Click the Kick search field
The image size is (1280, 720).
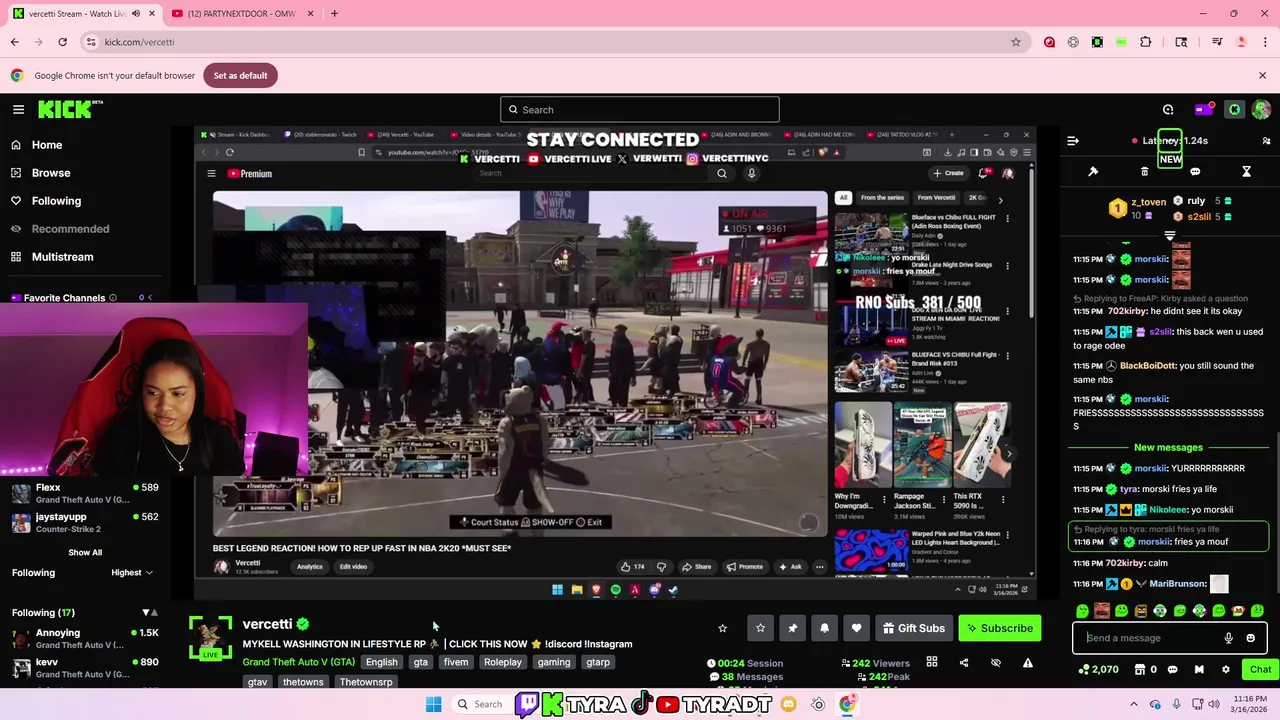pyautogui.click(x=640, y=110)
